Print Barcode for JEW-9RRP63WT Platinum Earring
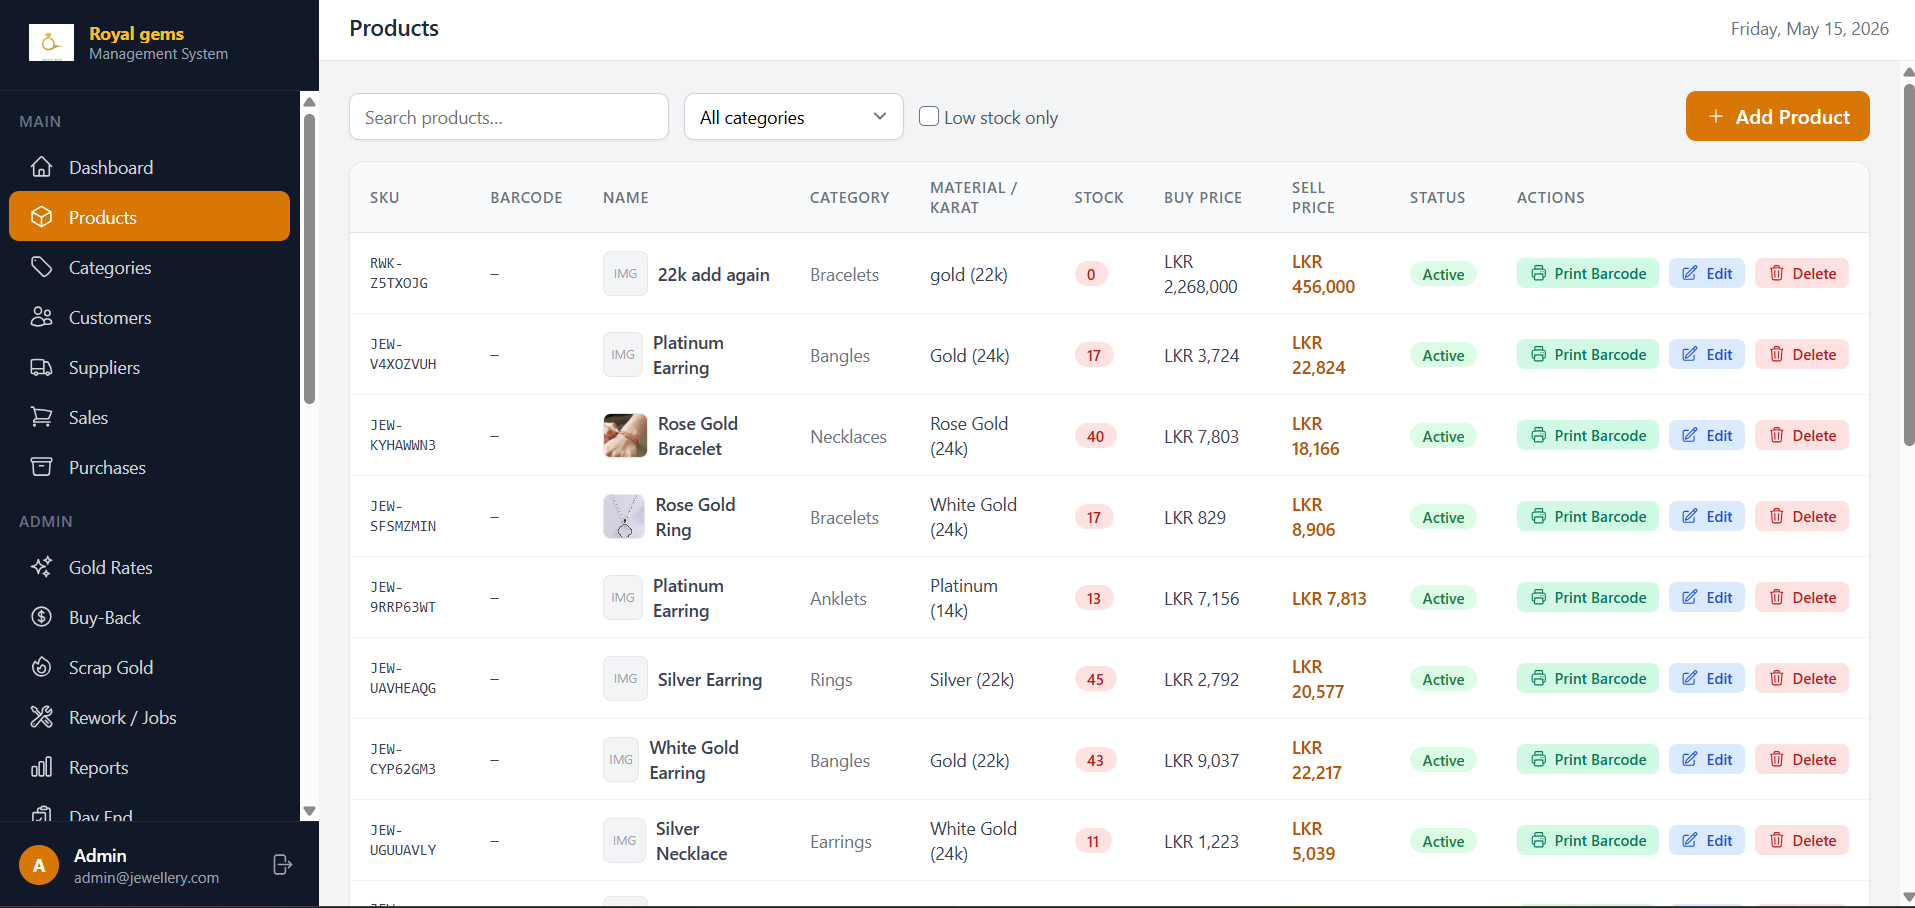1915x908 pixels. point(1588,597)
